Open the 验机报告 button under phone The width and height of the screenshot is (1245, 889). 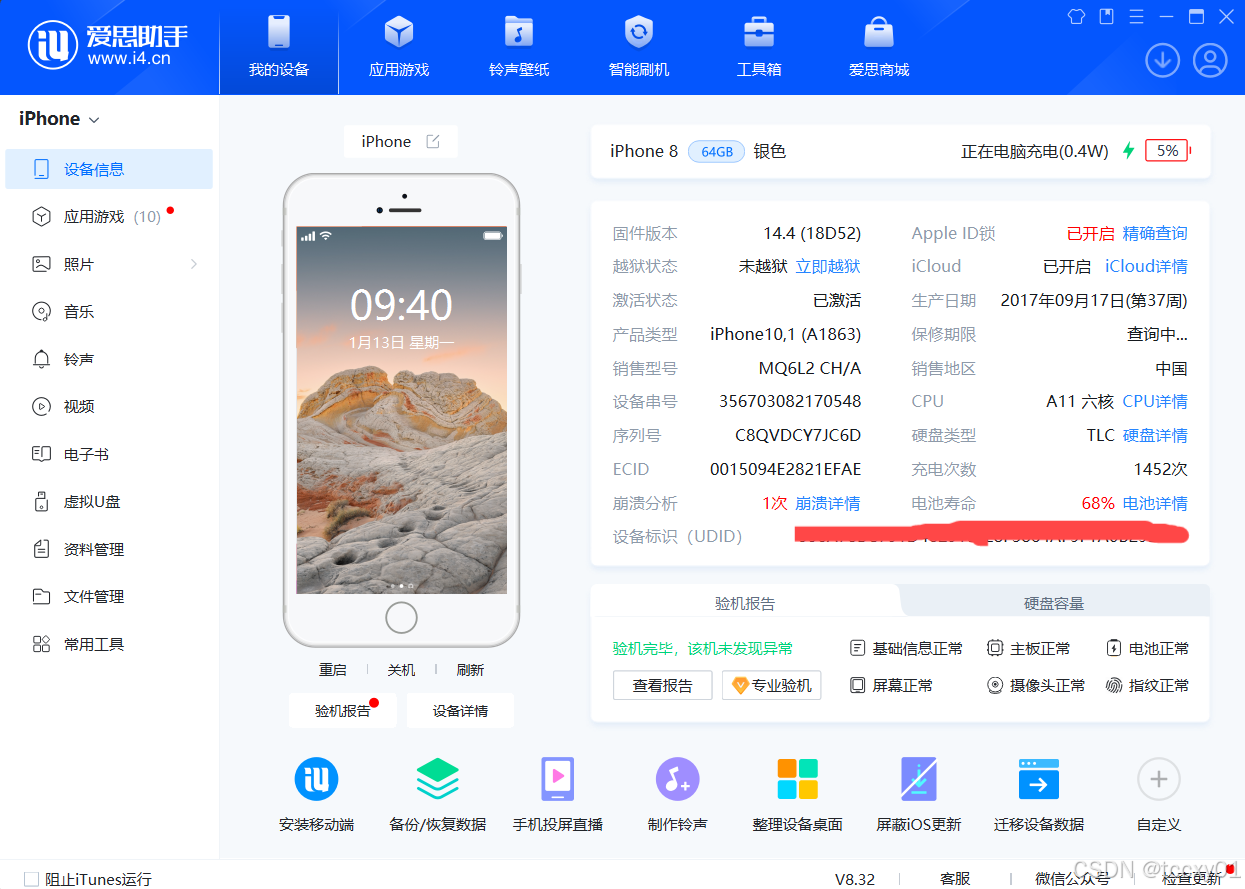click(x=343, y=711)
